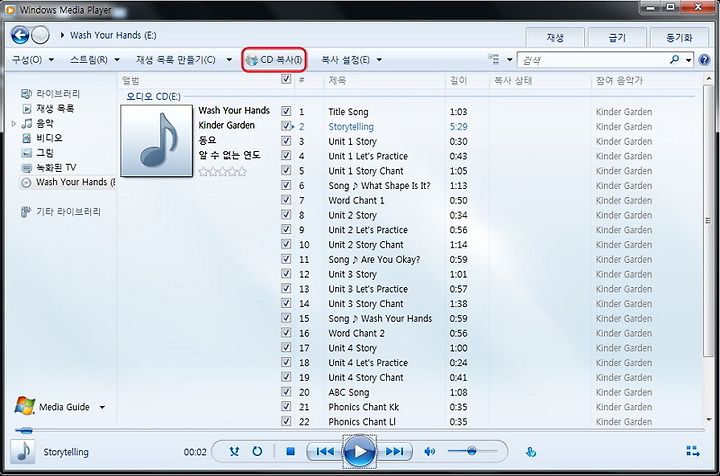Click the greyed Forward navigation button
Screen dimensions: 720x476
click(40, 35)
